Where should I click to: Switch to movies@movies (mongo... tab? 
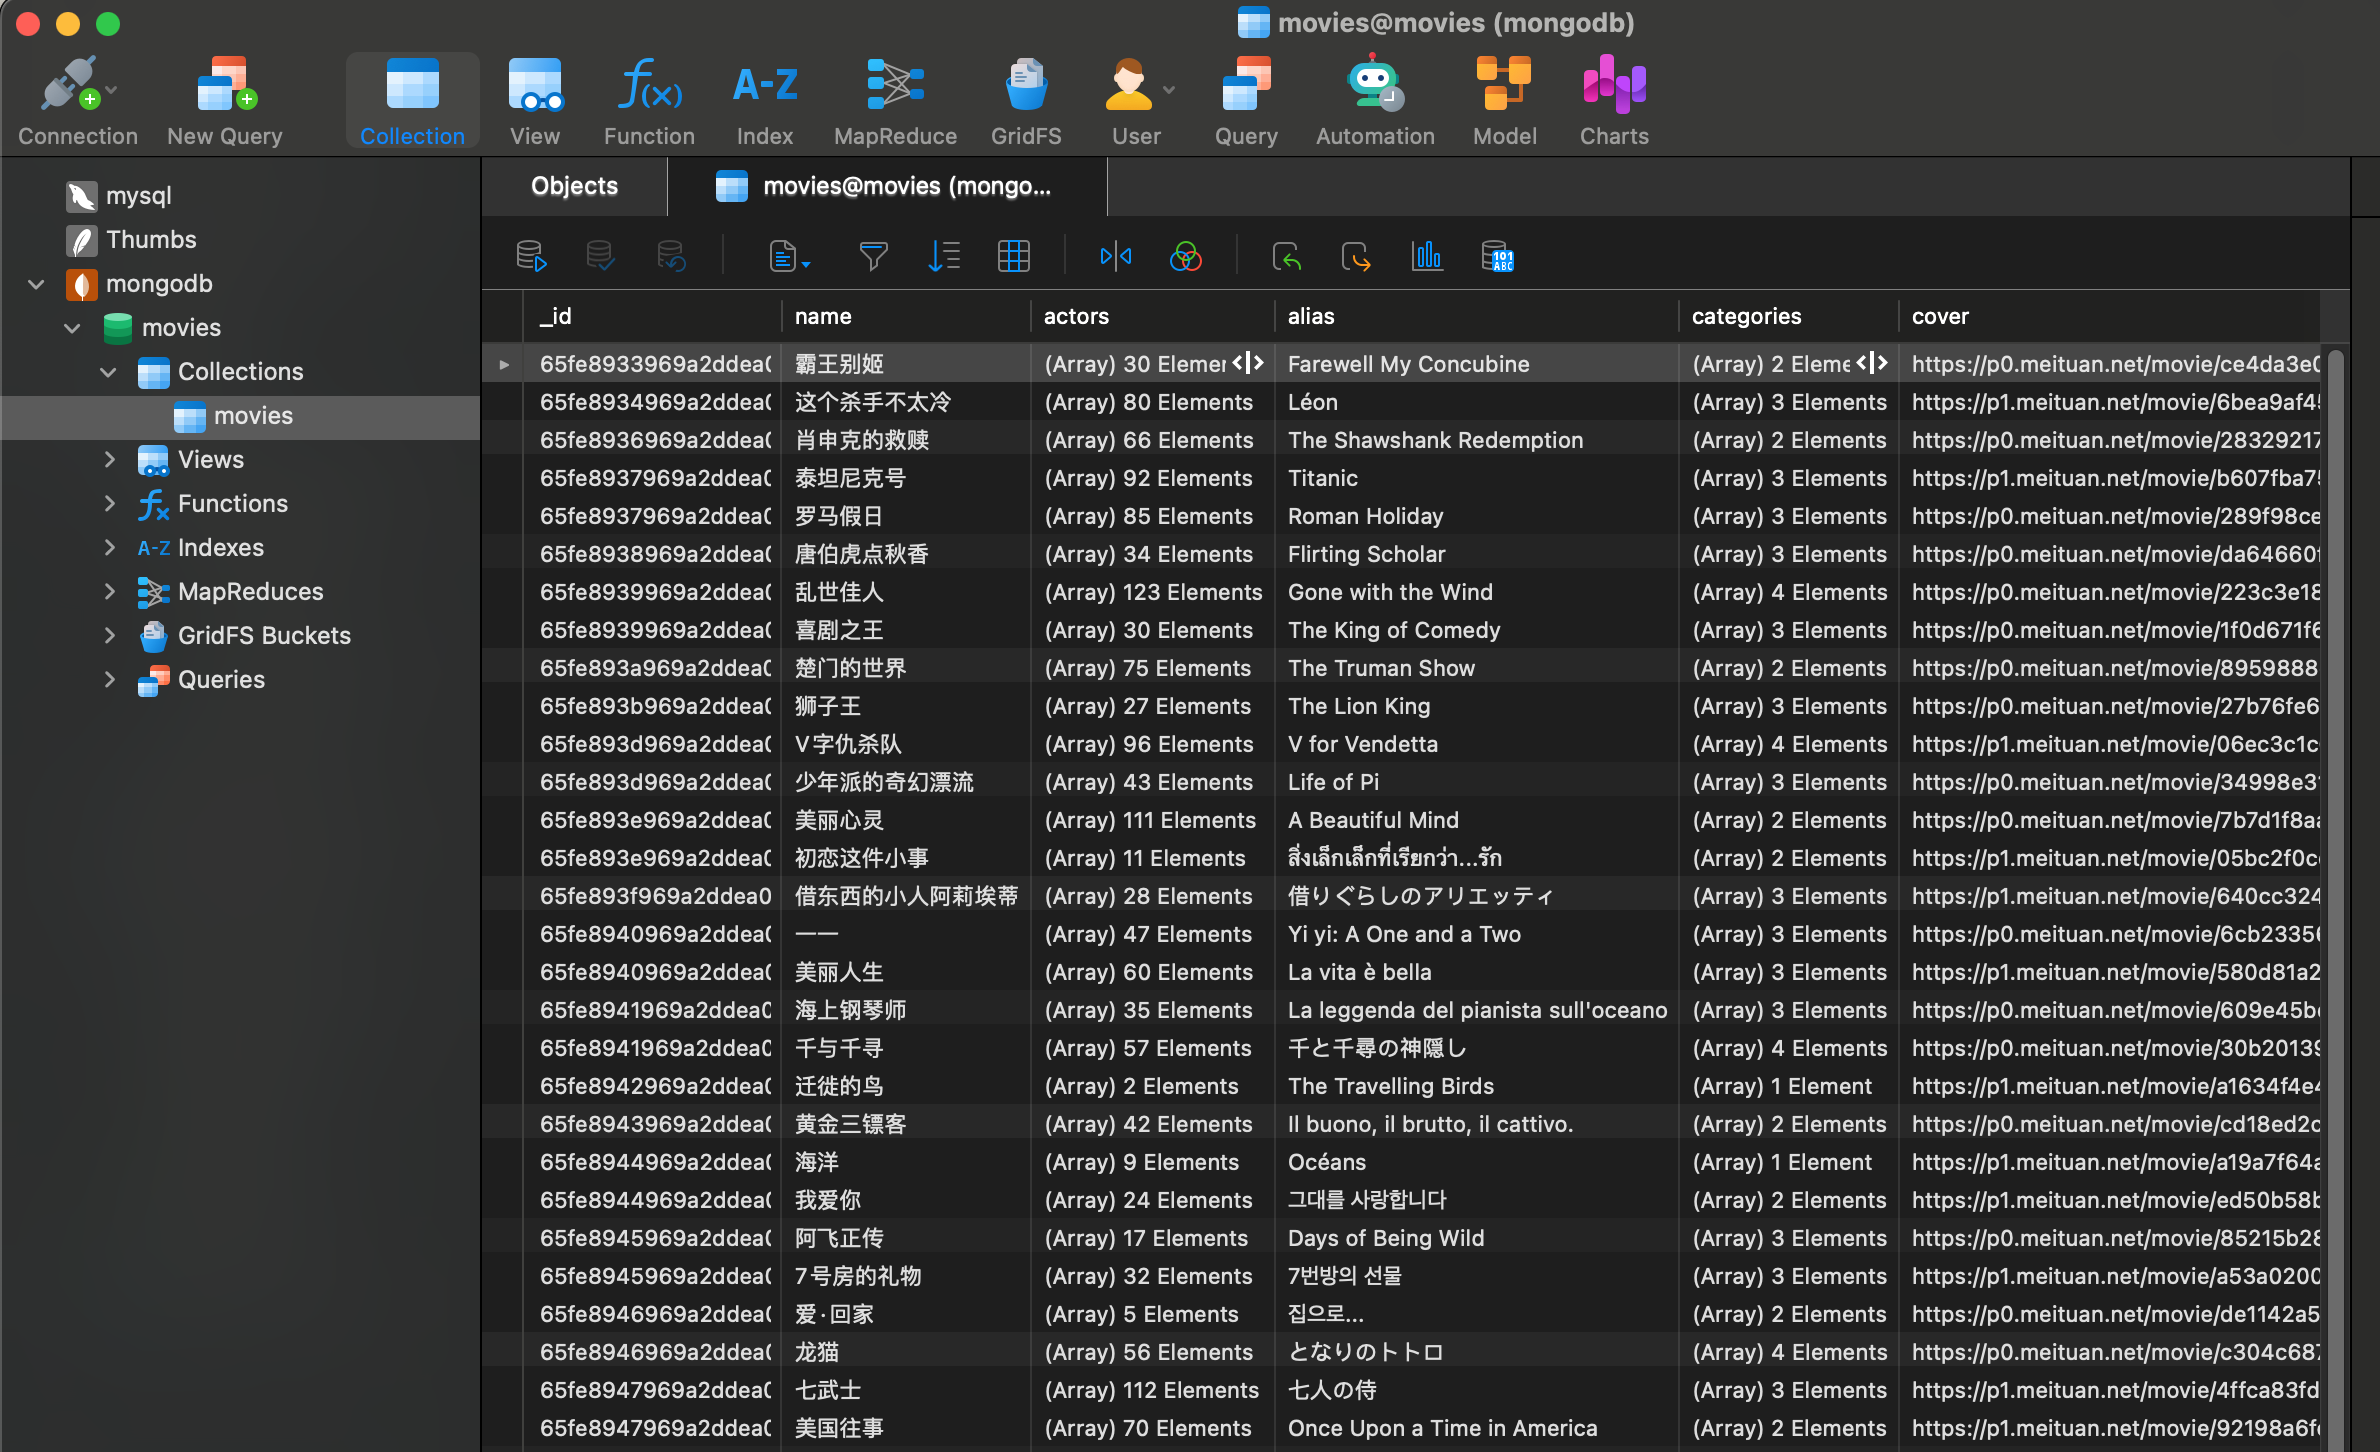887,186
